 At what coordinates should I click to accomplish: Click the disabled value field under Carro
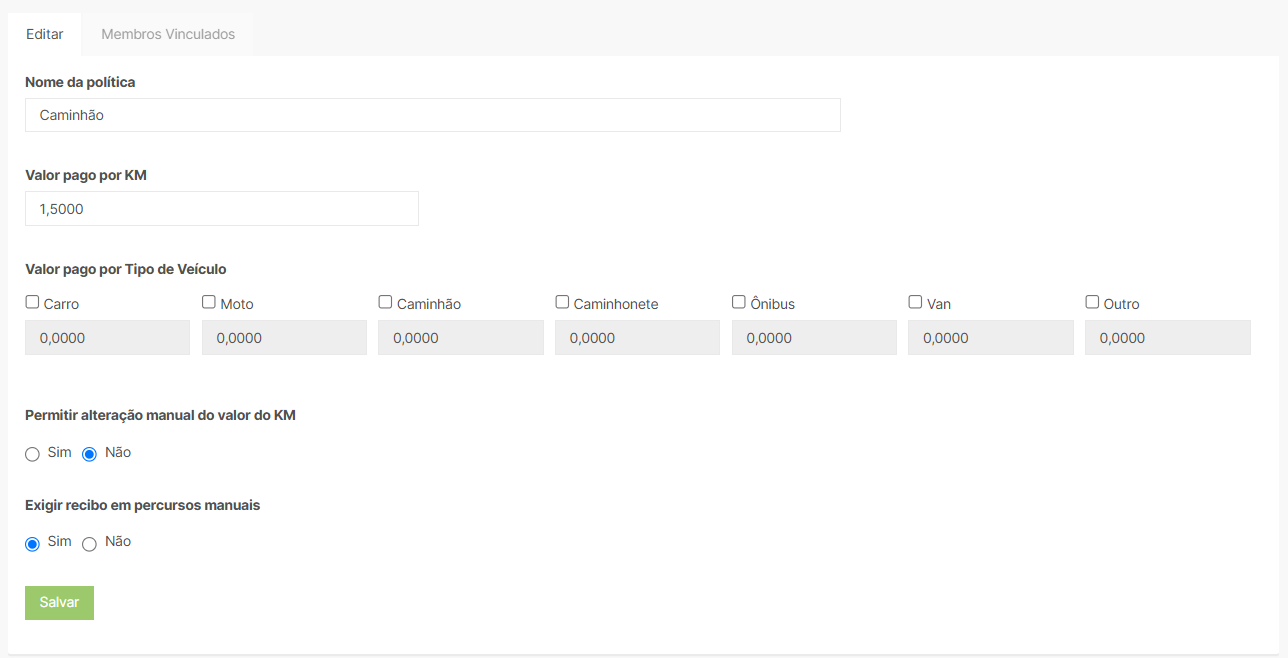click(x=107, y=338)
